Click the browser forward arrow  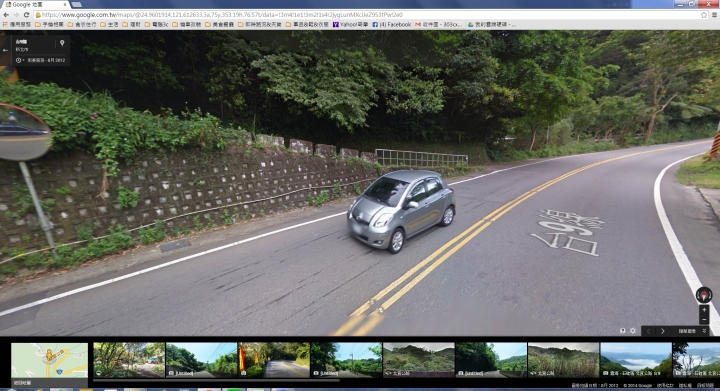pos(16,15)
